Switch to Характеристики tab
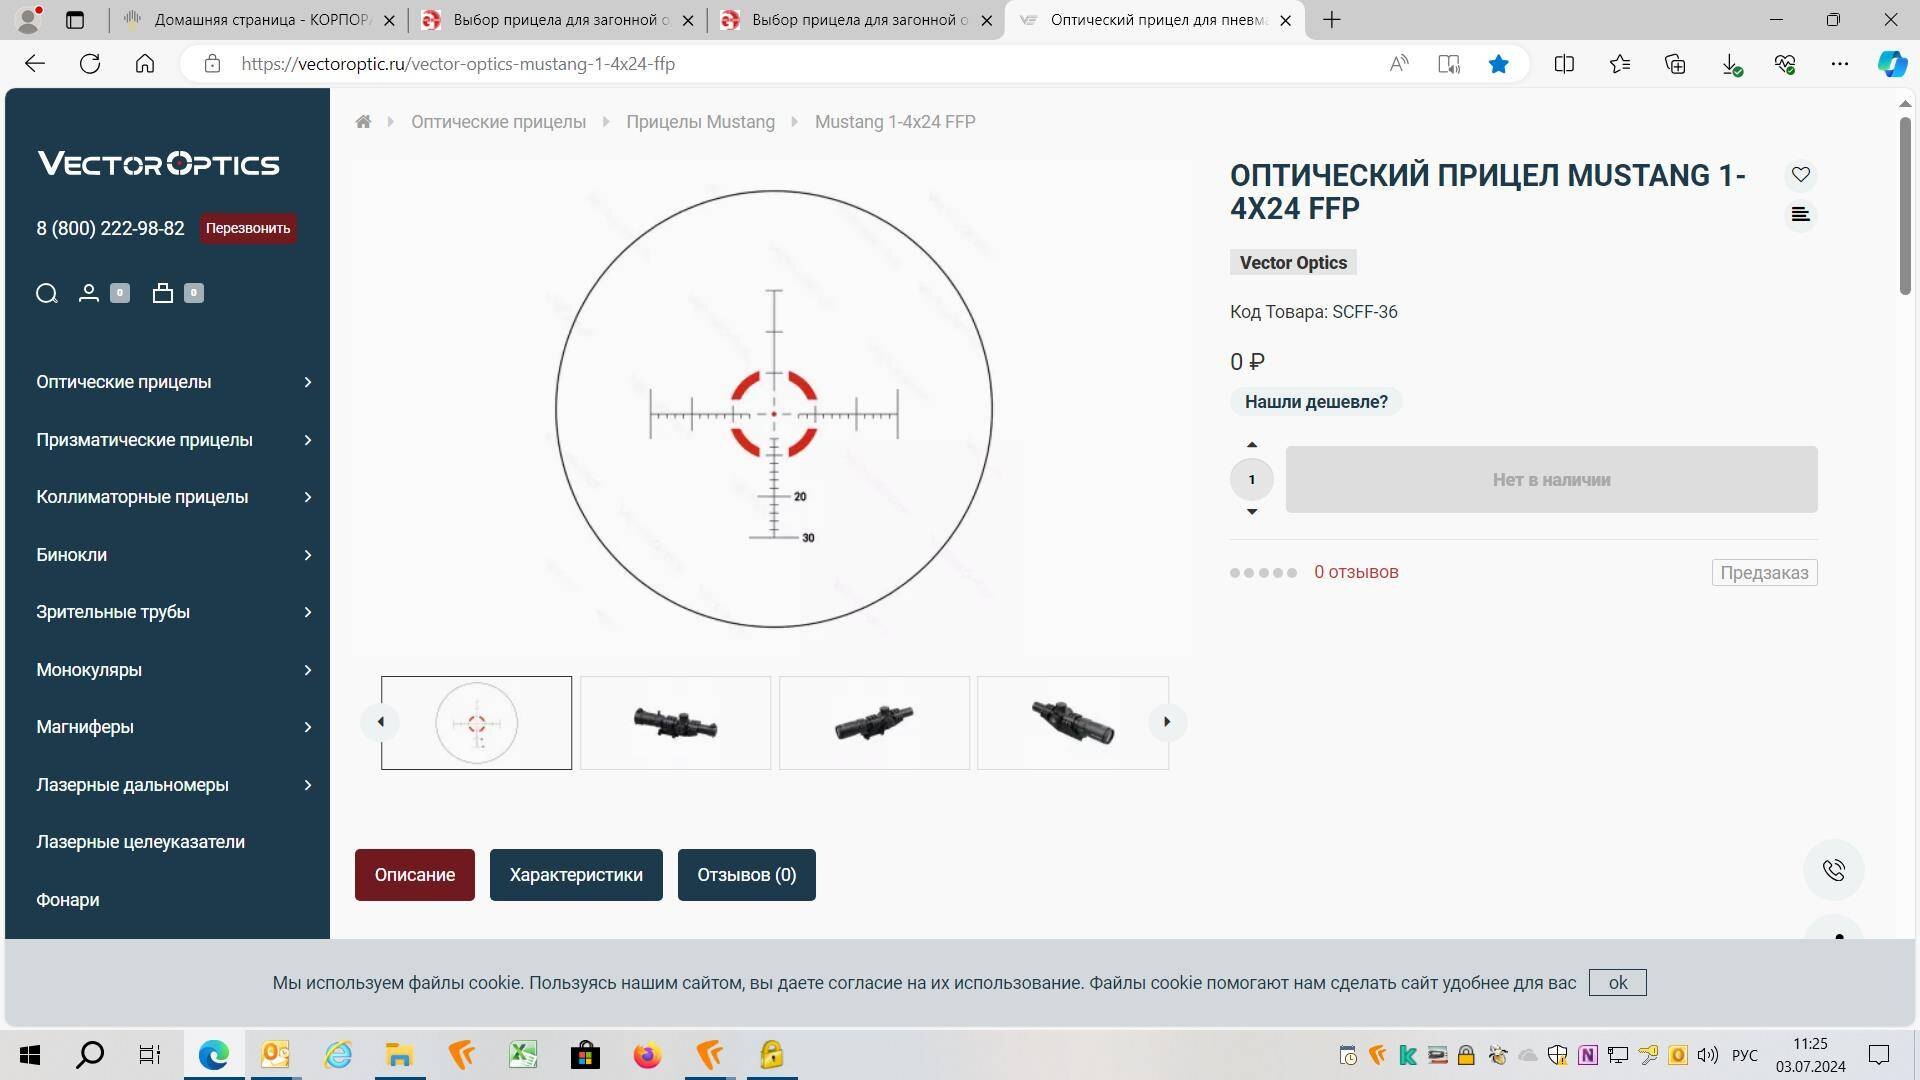The image size is (1920, 1080). 576,875
